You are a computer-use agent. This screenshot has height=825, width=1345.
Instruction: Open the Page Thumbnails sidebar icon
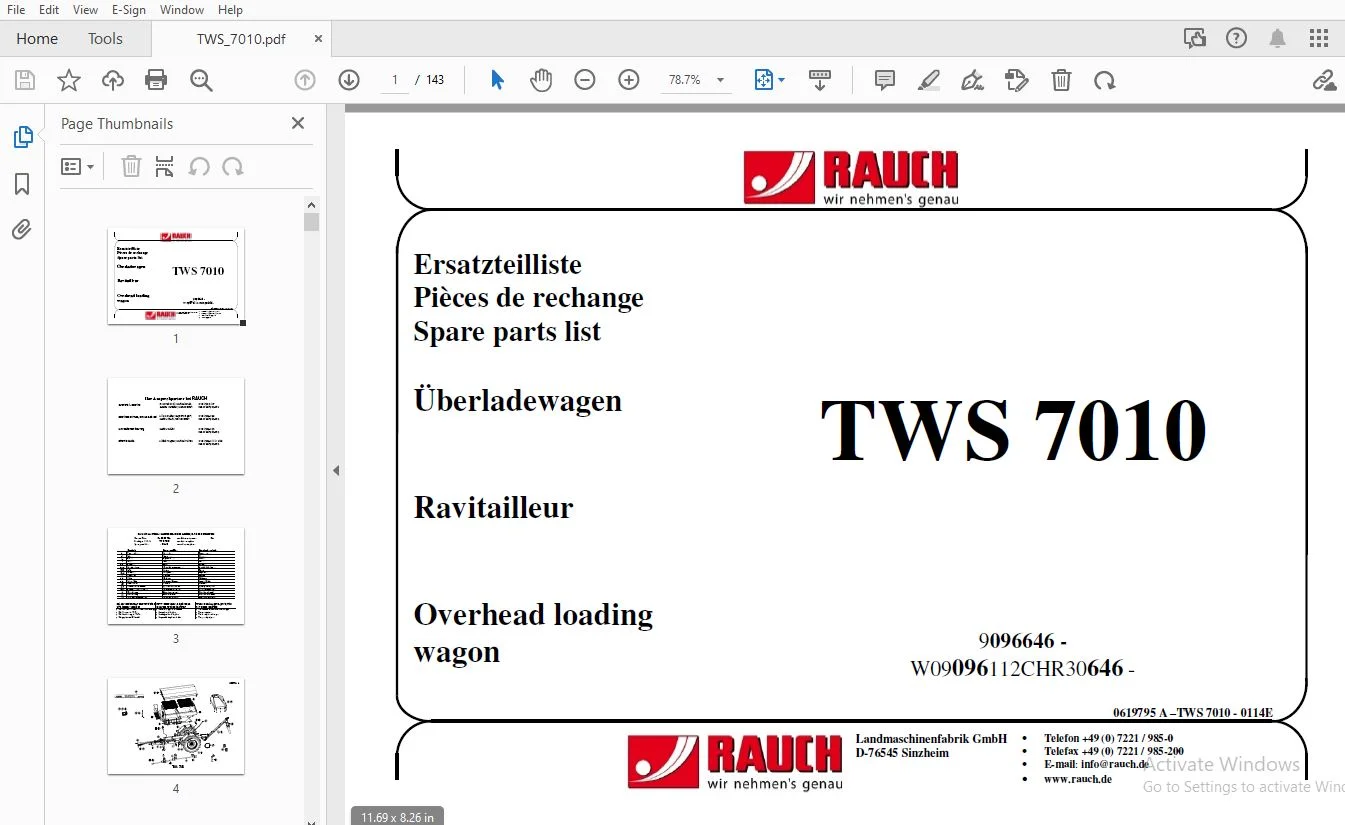tap(23, 137)
